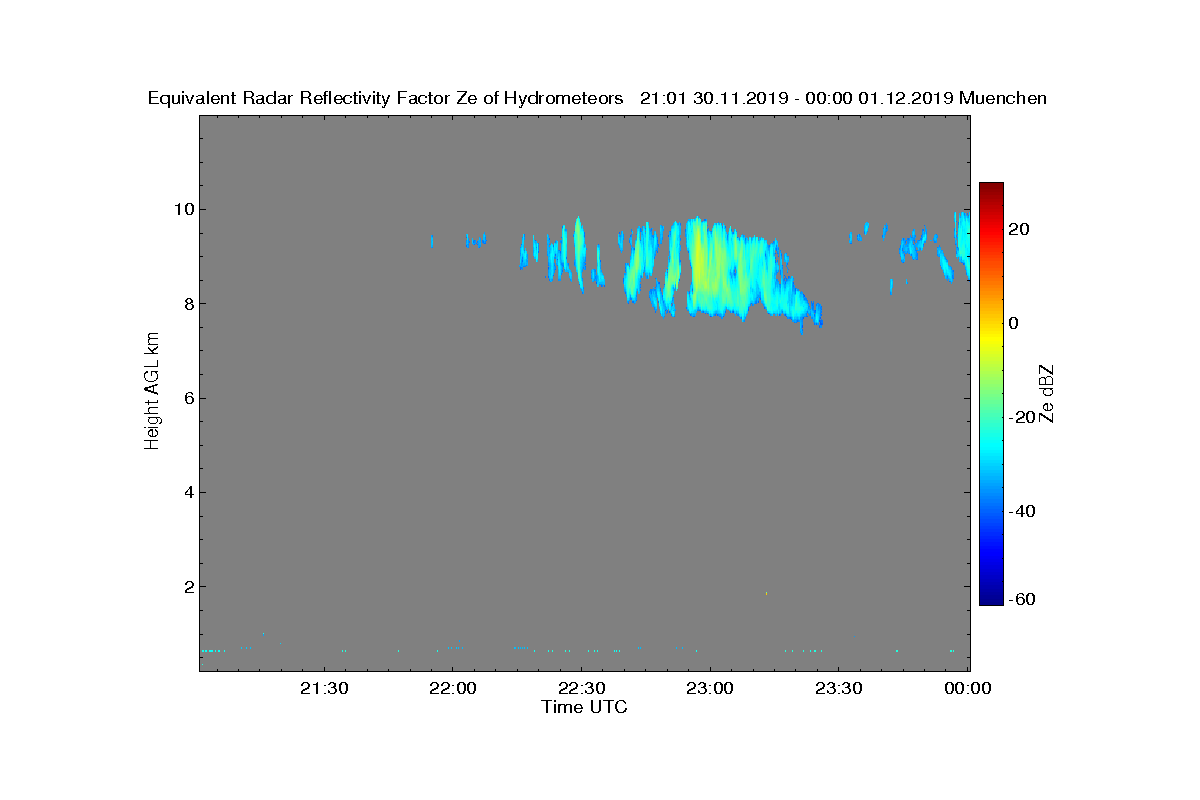1200x800 pixels.
Task: Click the height tick label 4
Action: pyautogui.click(x=187, y=492)
